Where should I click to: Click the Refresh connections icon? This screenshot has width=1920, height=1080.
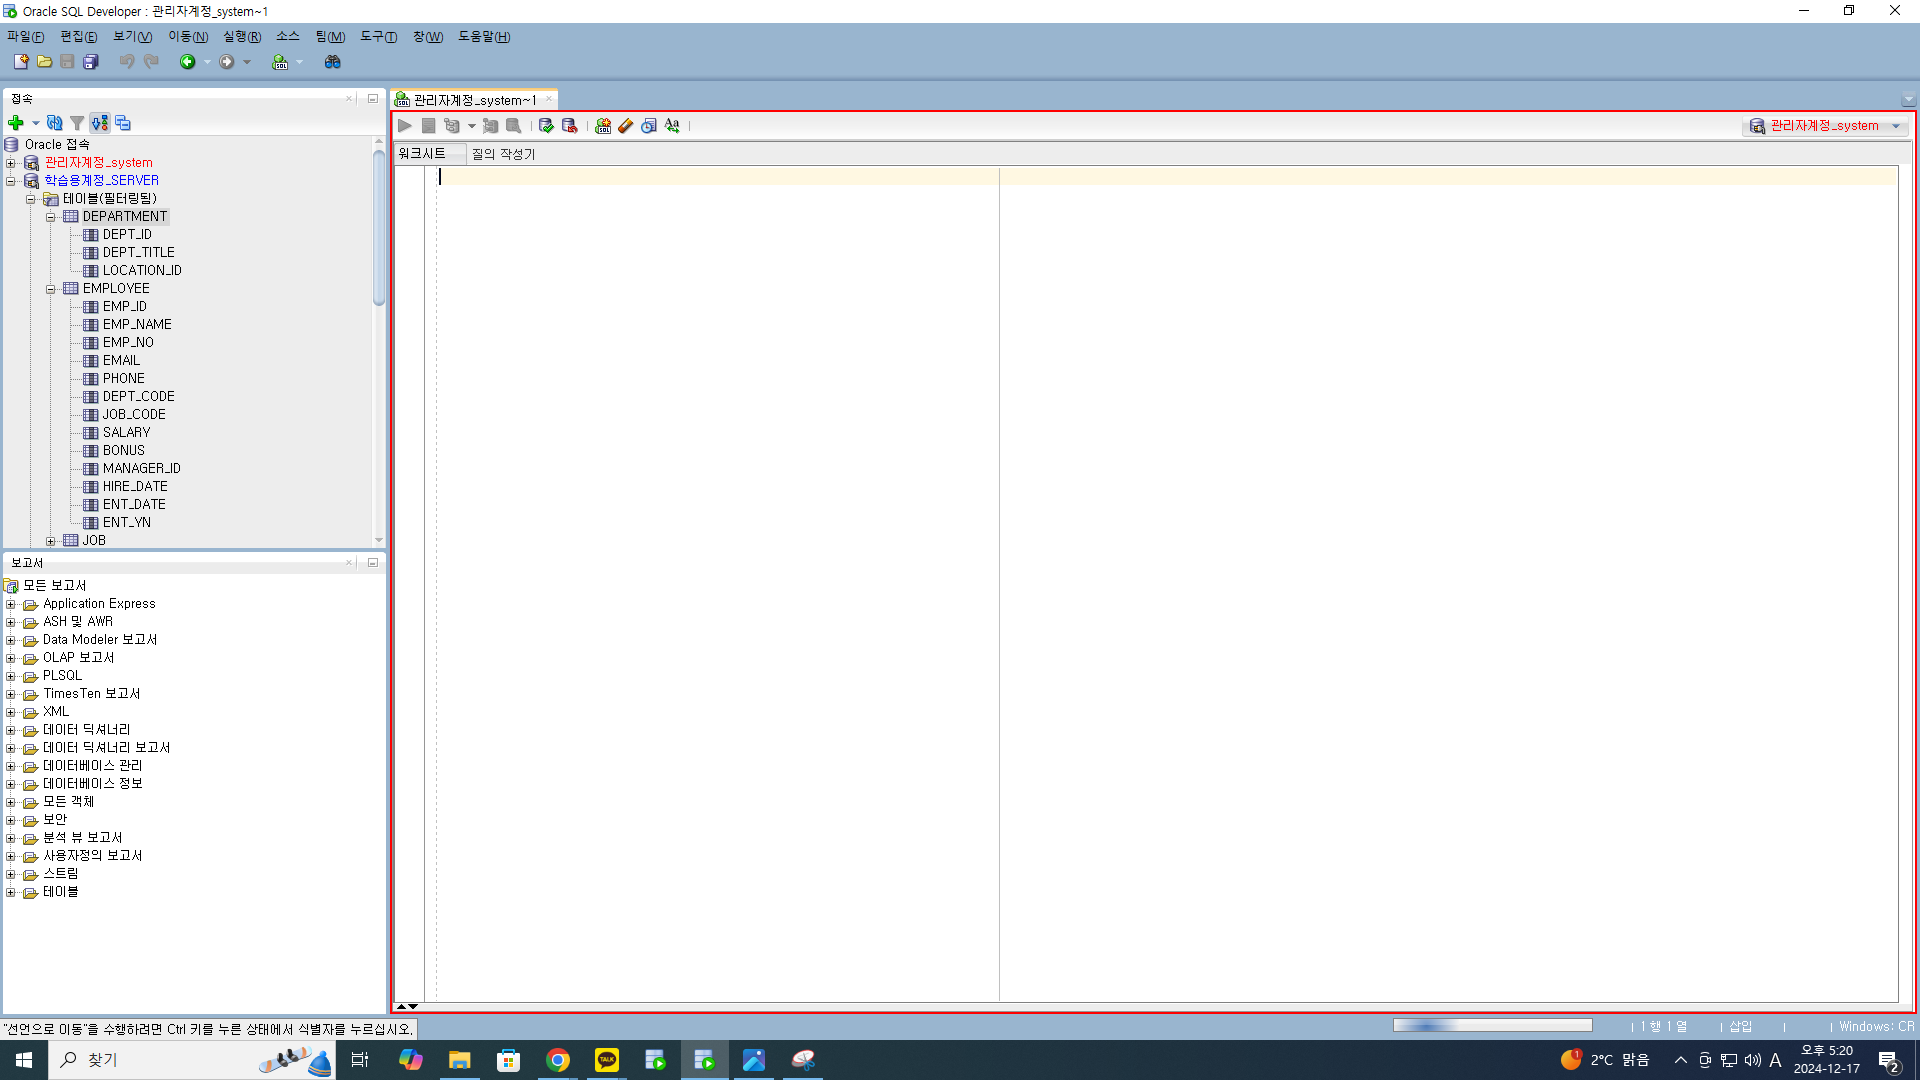tap(55, 123)
